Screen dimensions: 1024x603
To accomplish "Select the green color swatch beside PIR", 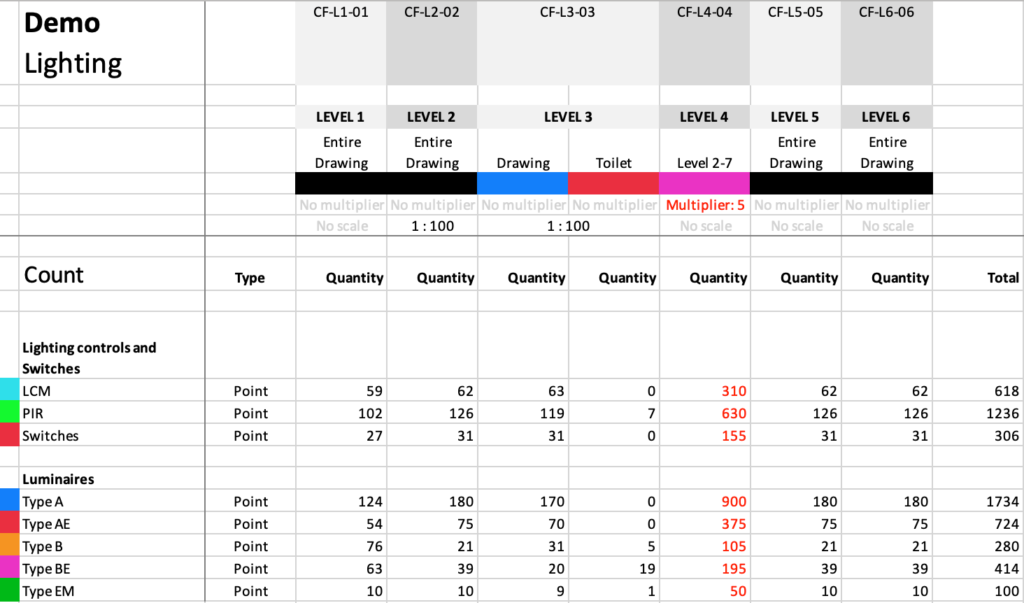I will coord(7,413).
